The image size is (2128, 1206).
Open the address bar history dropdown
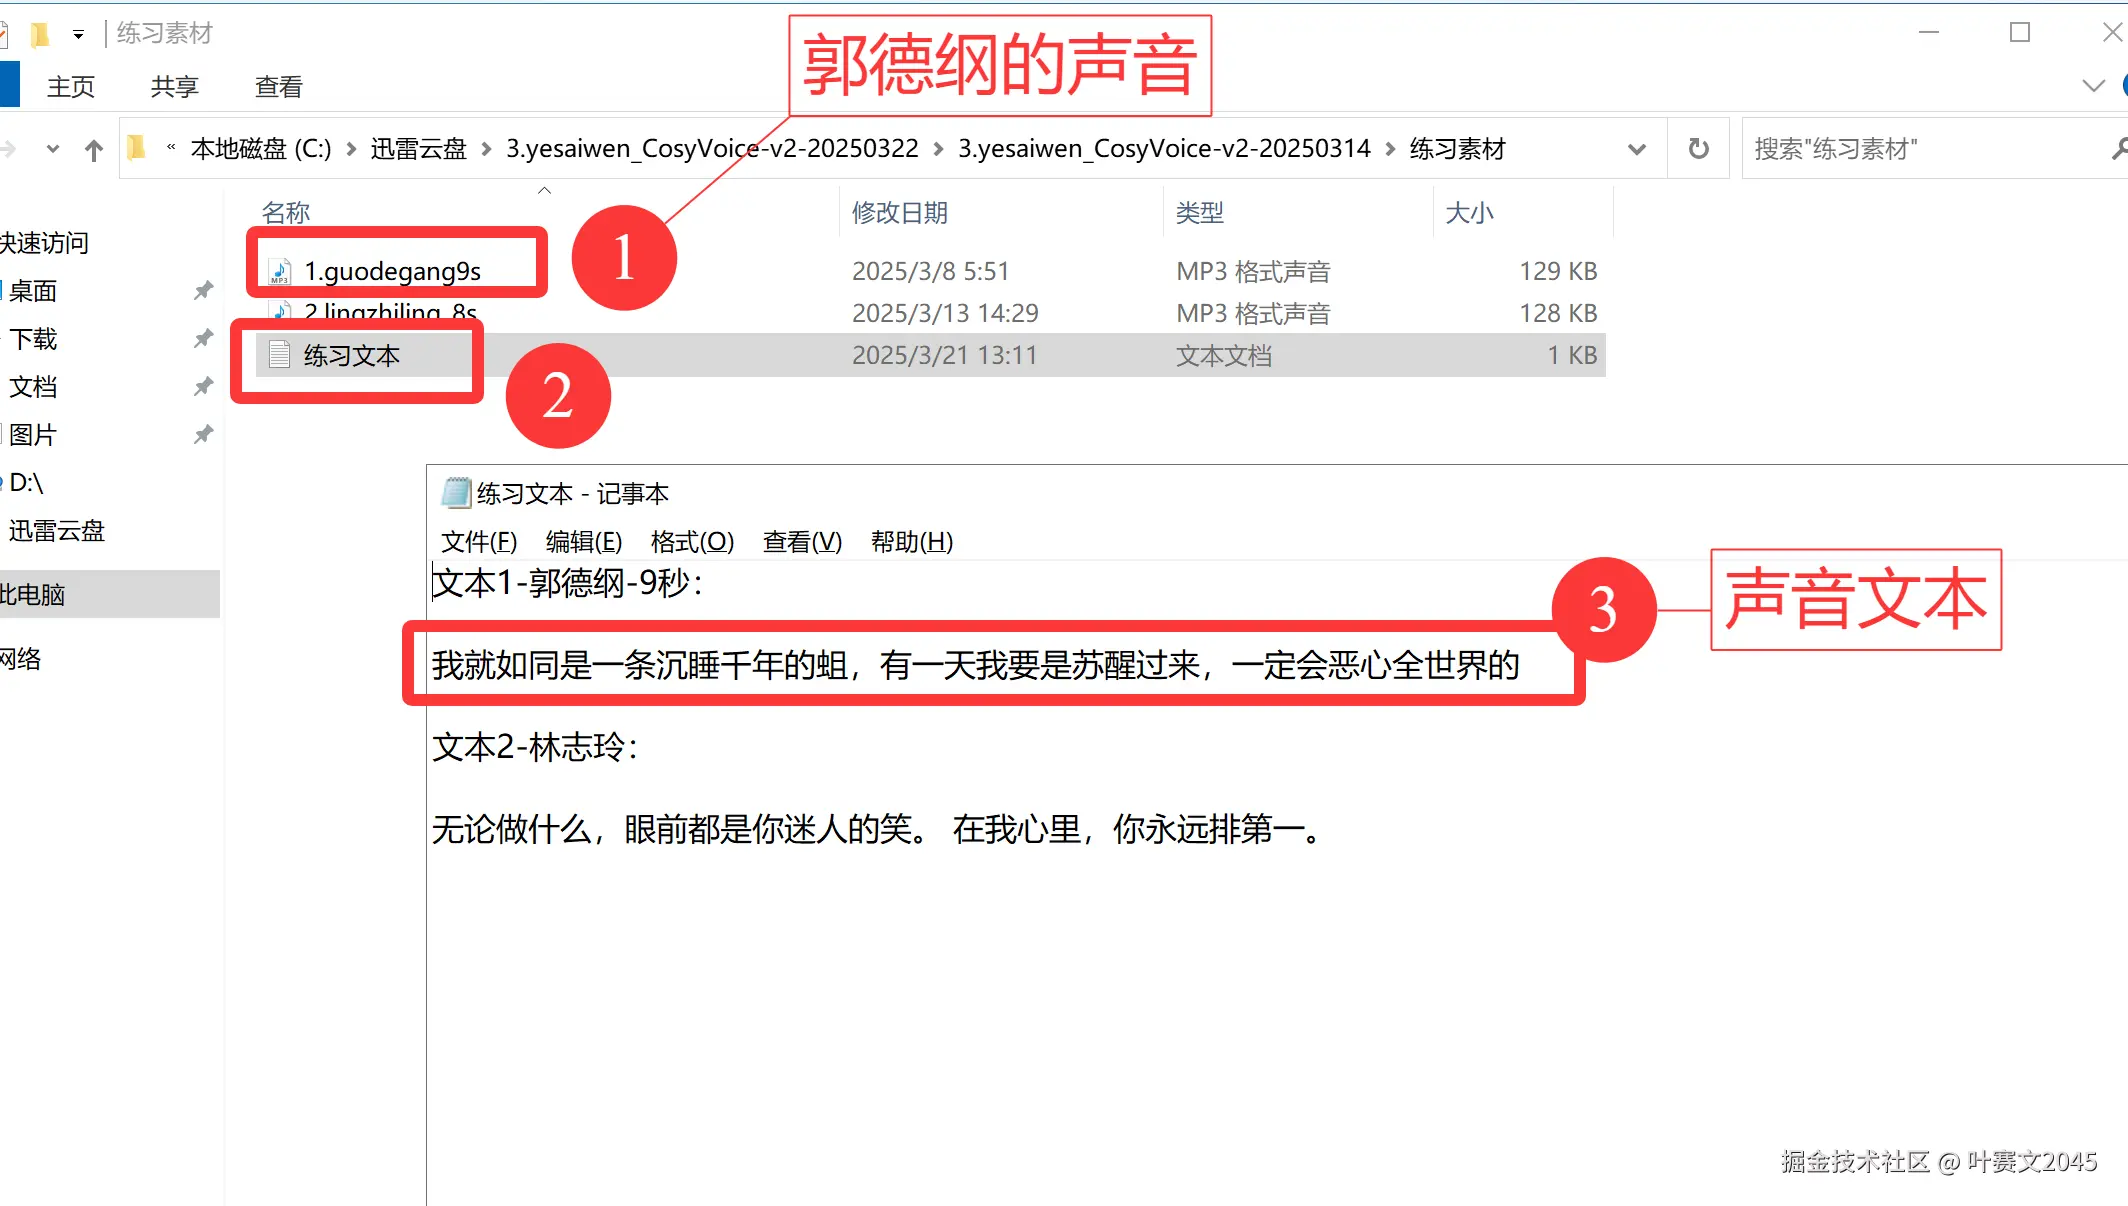pos(1636,149)
